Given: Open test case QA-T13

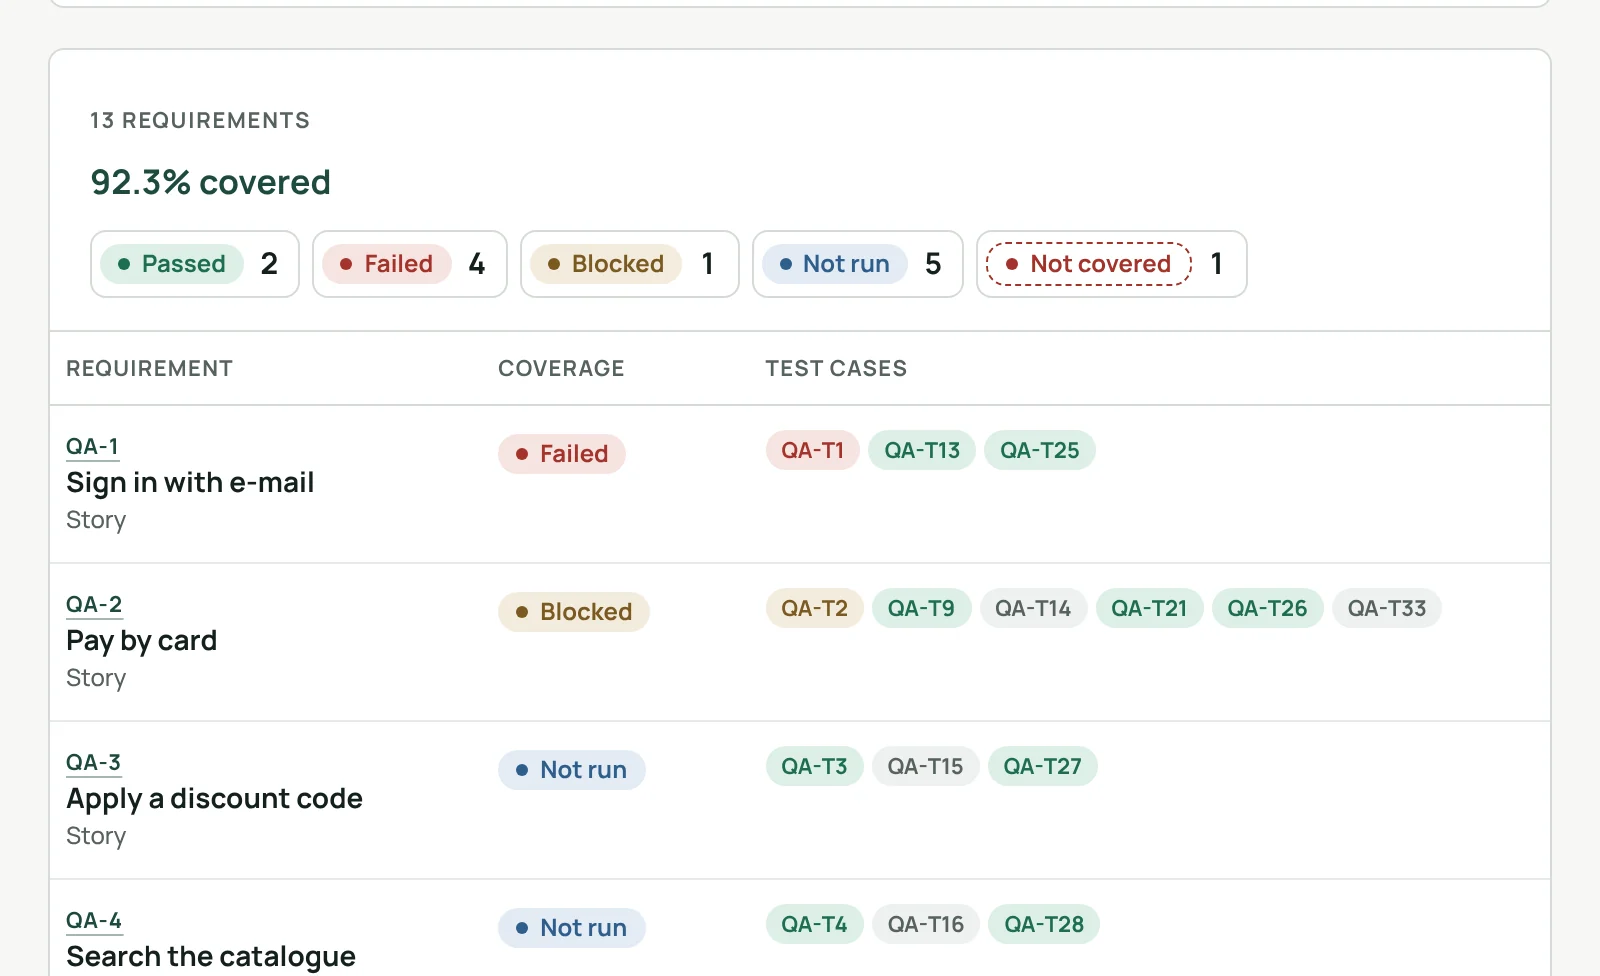Looking at the screenshot, I should (922, 450).
